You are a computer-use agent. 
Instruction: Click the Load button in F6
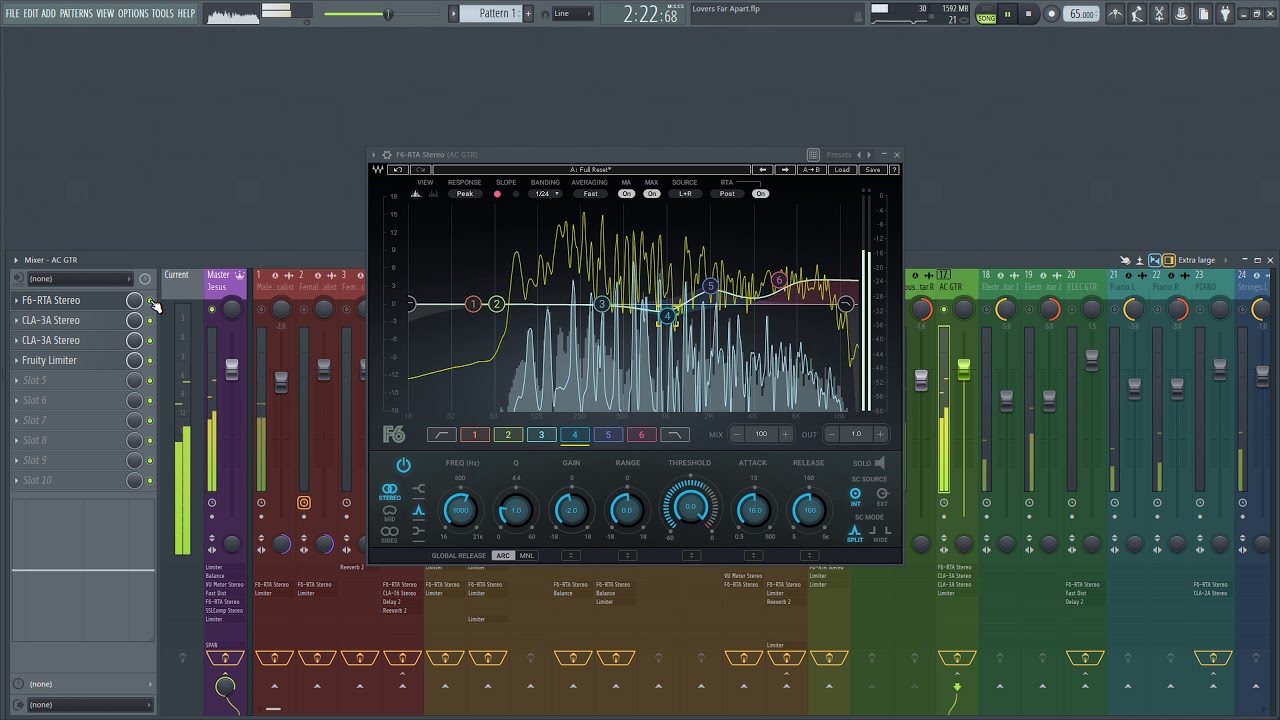[842, 170]
